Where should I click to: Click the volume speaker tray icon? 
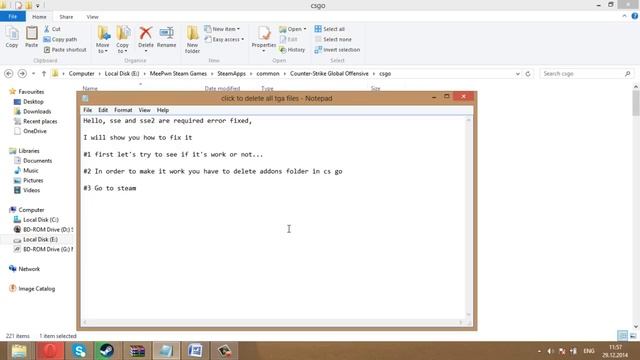[550, 351]
